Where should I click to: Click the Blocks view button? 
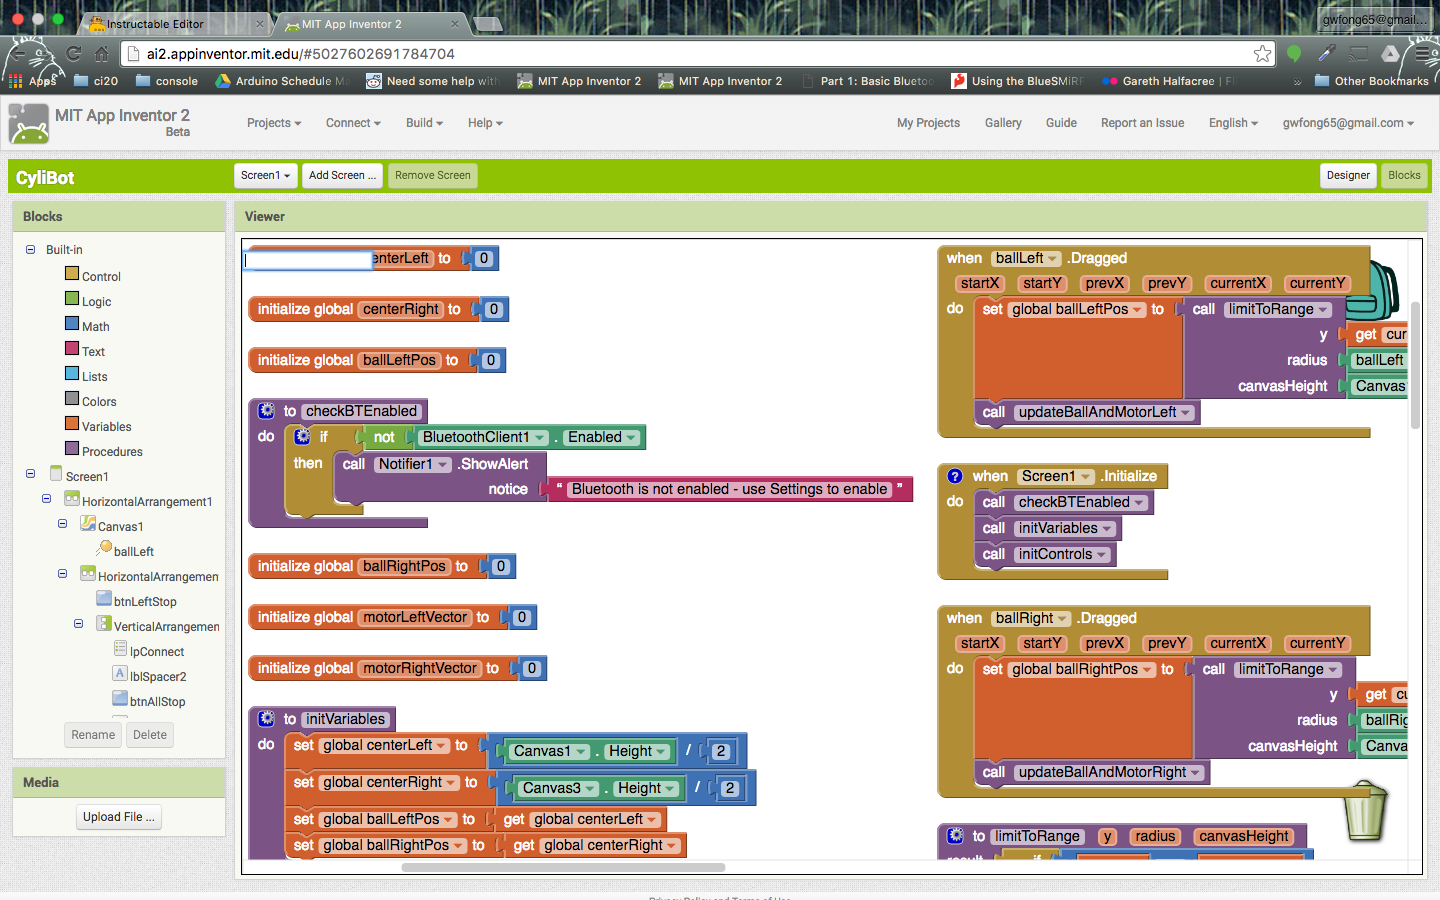(1404, 175)
